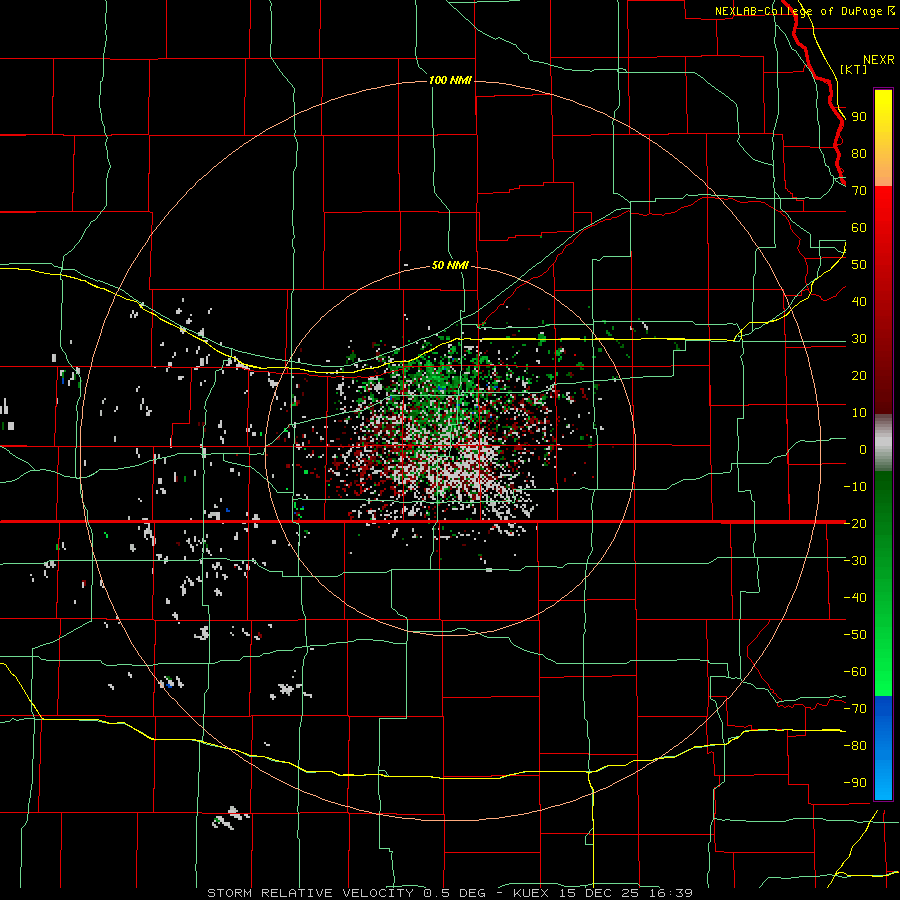Click the KUEX radar site identifier

[x=531, y=893]
